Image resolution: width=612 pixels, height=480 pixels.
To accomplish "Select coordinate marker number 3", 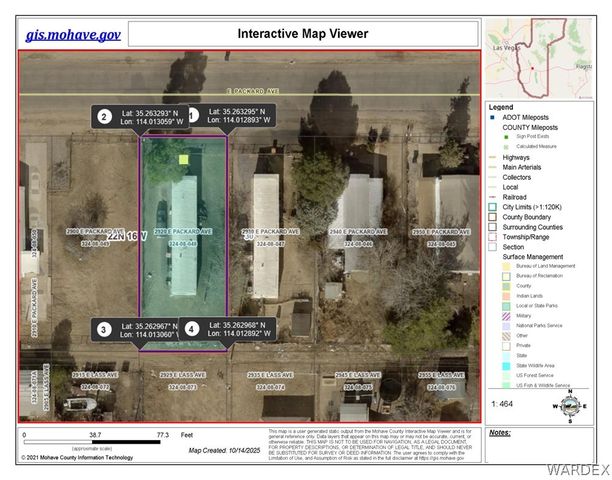I will pyautogui.click(x=103, y=330).
